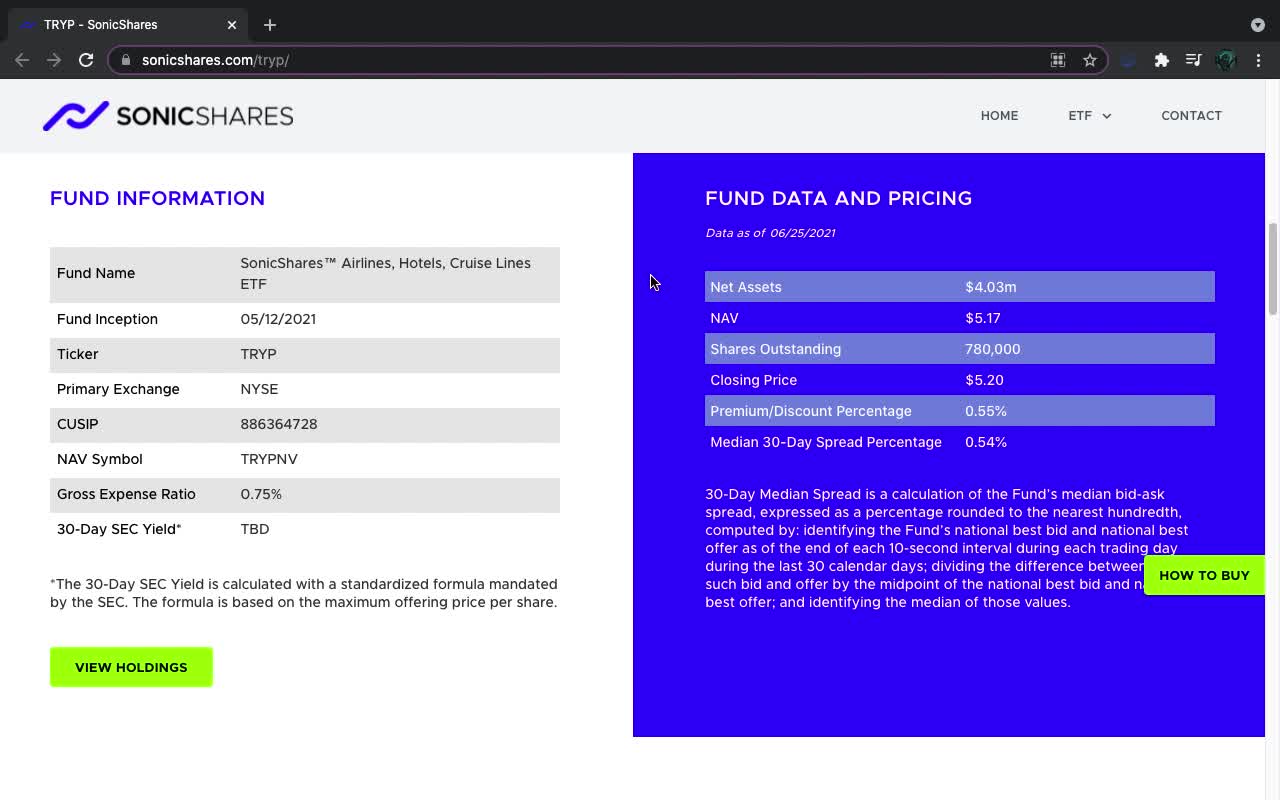
Task: Click the NAV Symbol value TRYPNV
Action: coord(269,459)
